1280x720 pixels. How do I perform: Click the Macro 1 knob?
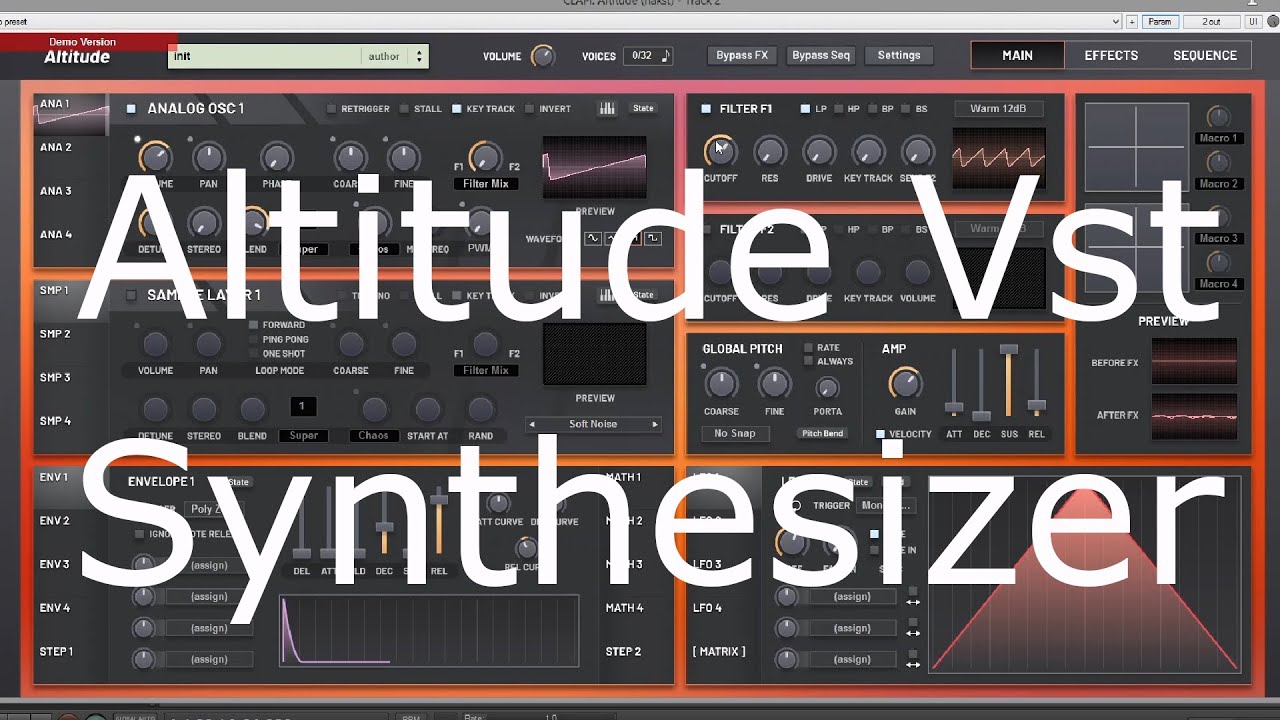[x=1218, y=117]
